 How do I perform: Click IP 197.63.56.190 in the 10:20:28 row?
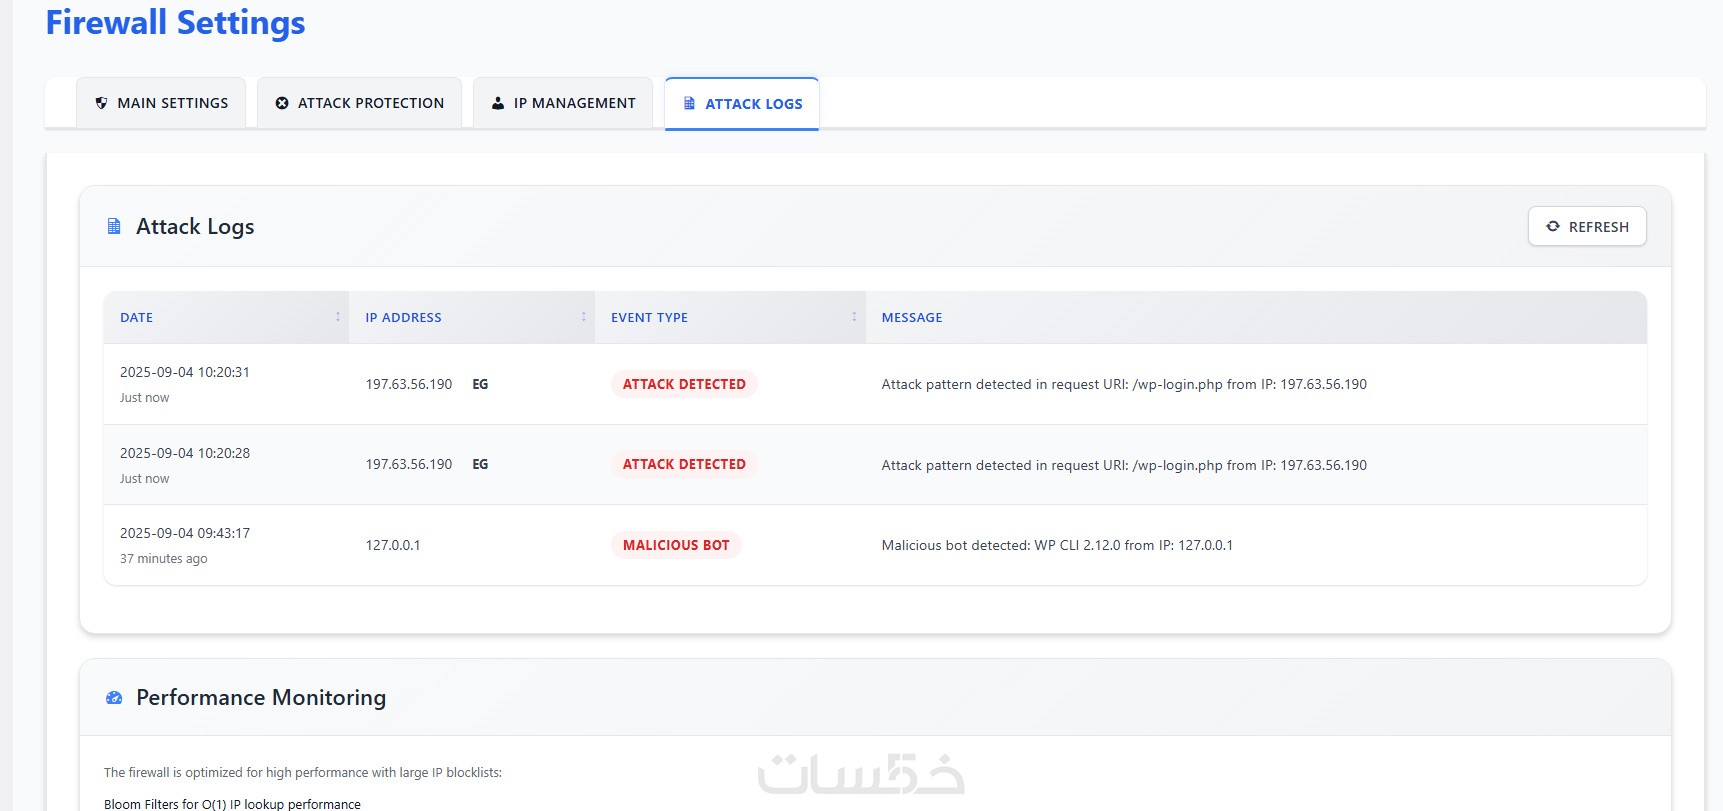click(x=409, y=464)
